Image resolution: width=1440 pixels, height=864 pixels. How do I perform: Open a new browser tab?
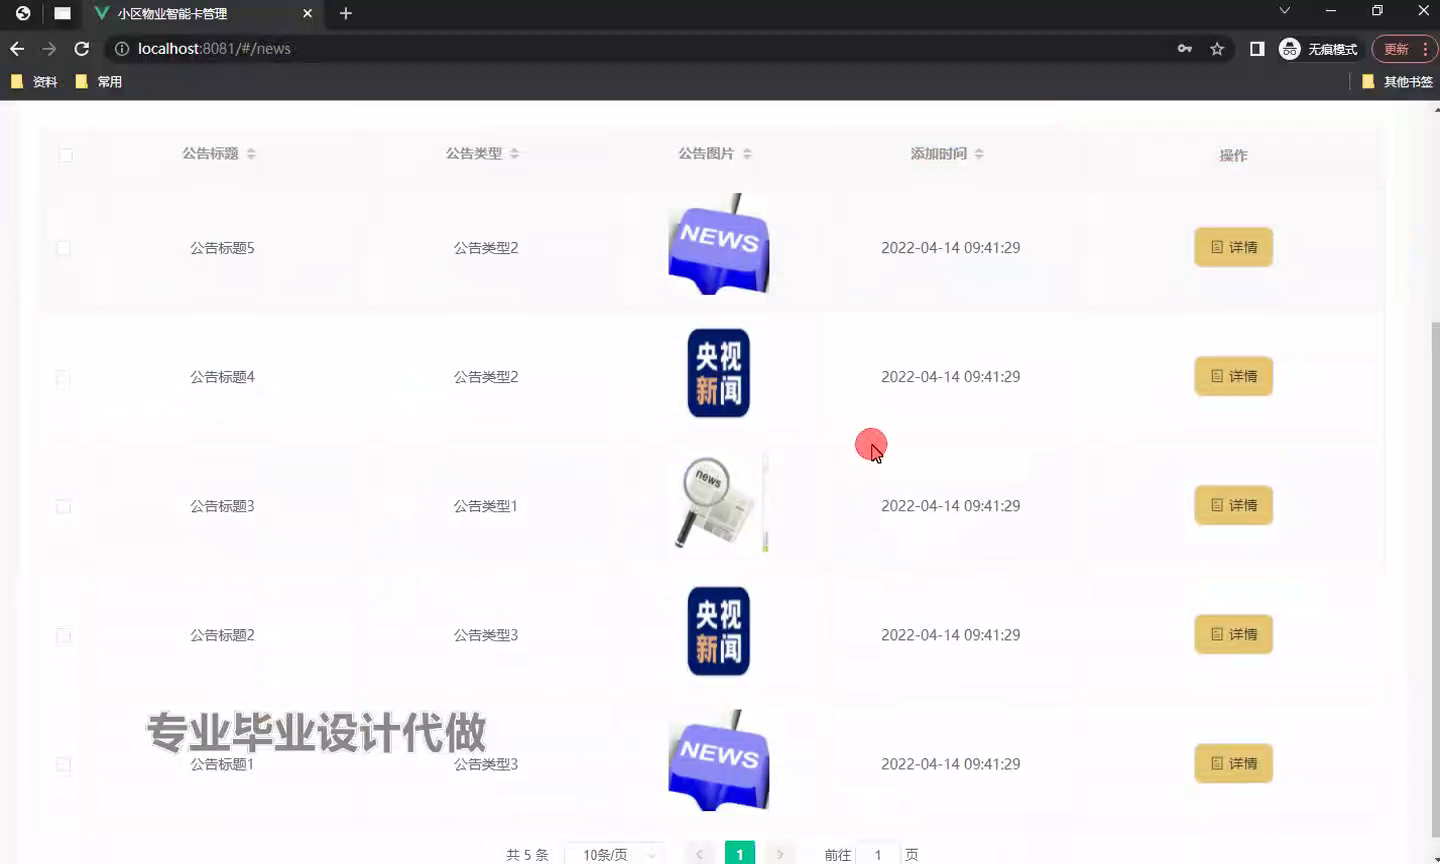346,13
